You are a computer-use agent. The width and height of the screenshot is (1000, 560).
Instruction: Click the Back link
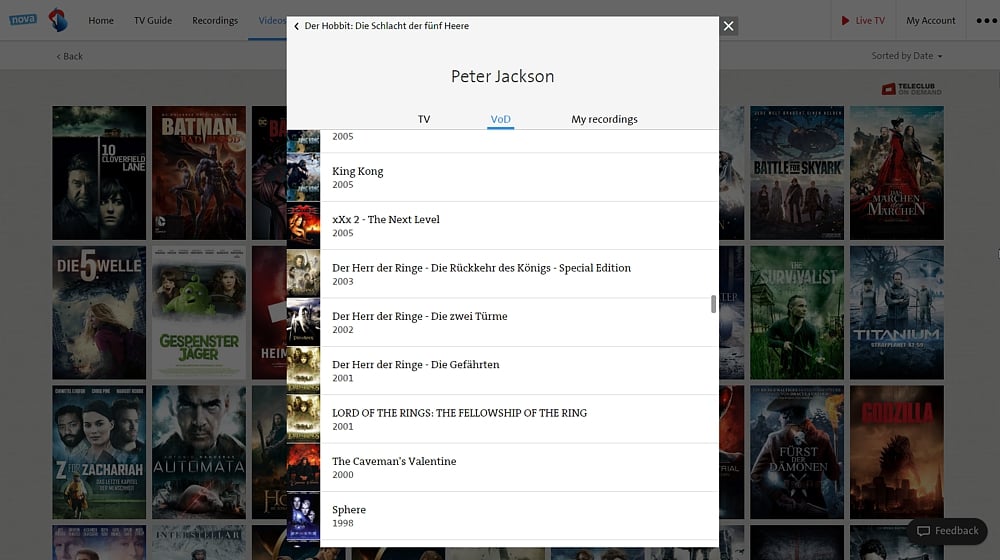[70, 56]
